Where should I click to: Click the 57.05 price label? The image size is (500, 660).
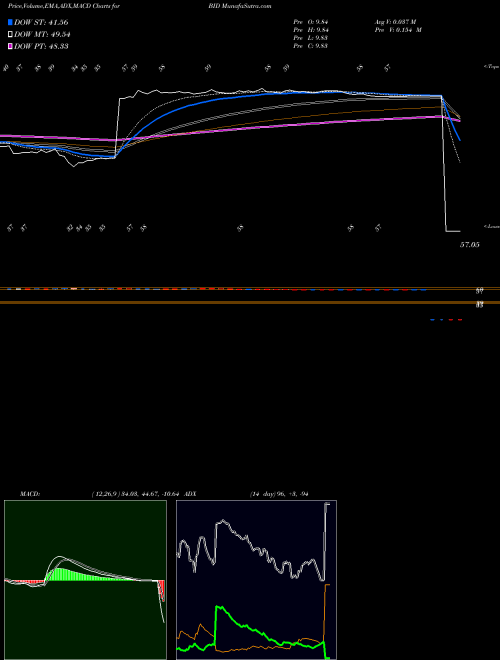(469, 245)
